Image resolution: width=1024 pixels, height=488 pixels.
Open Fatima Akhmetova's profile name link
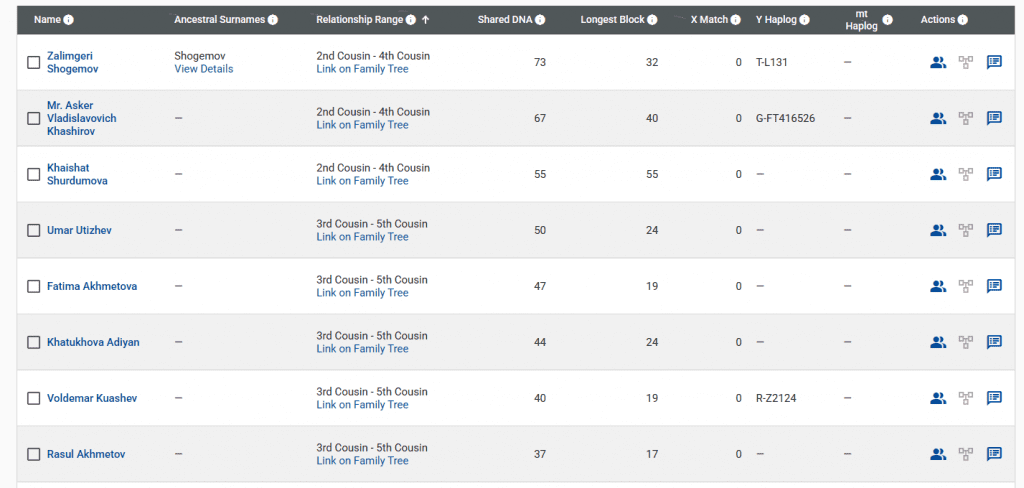(x=92, y=286)
